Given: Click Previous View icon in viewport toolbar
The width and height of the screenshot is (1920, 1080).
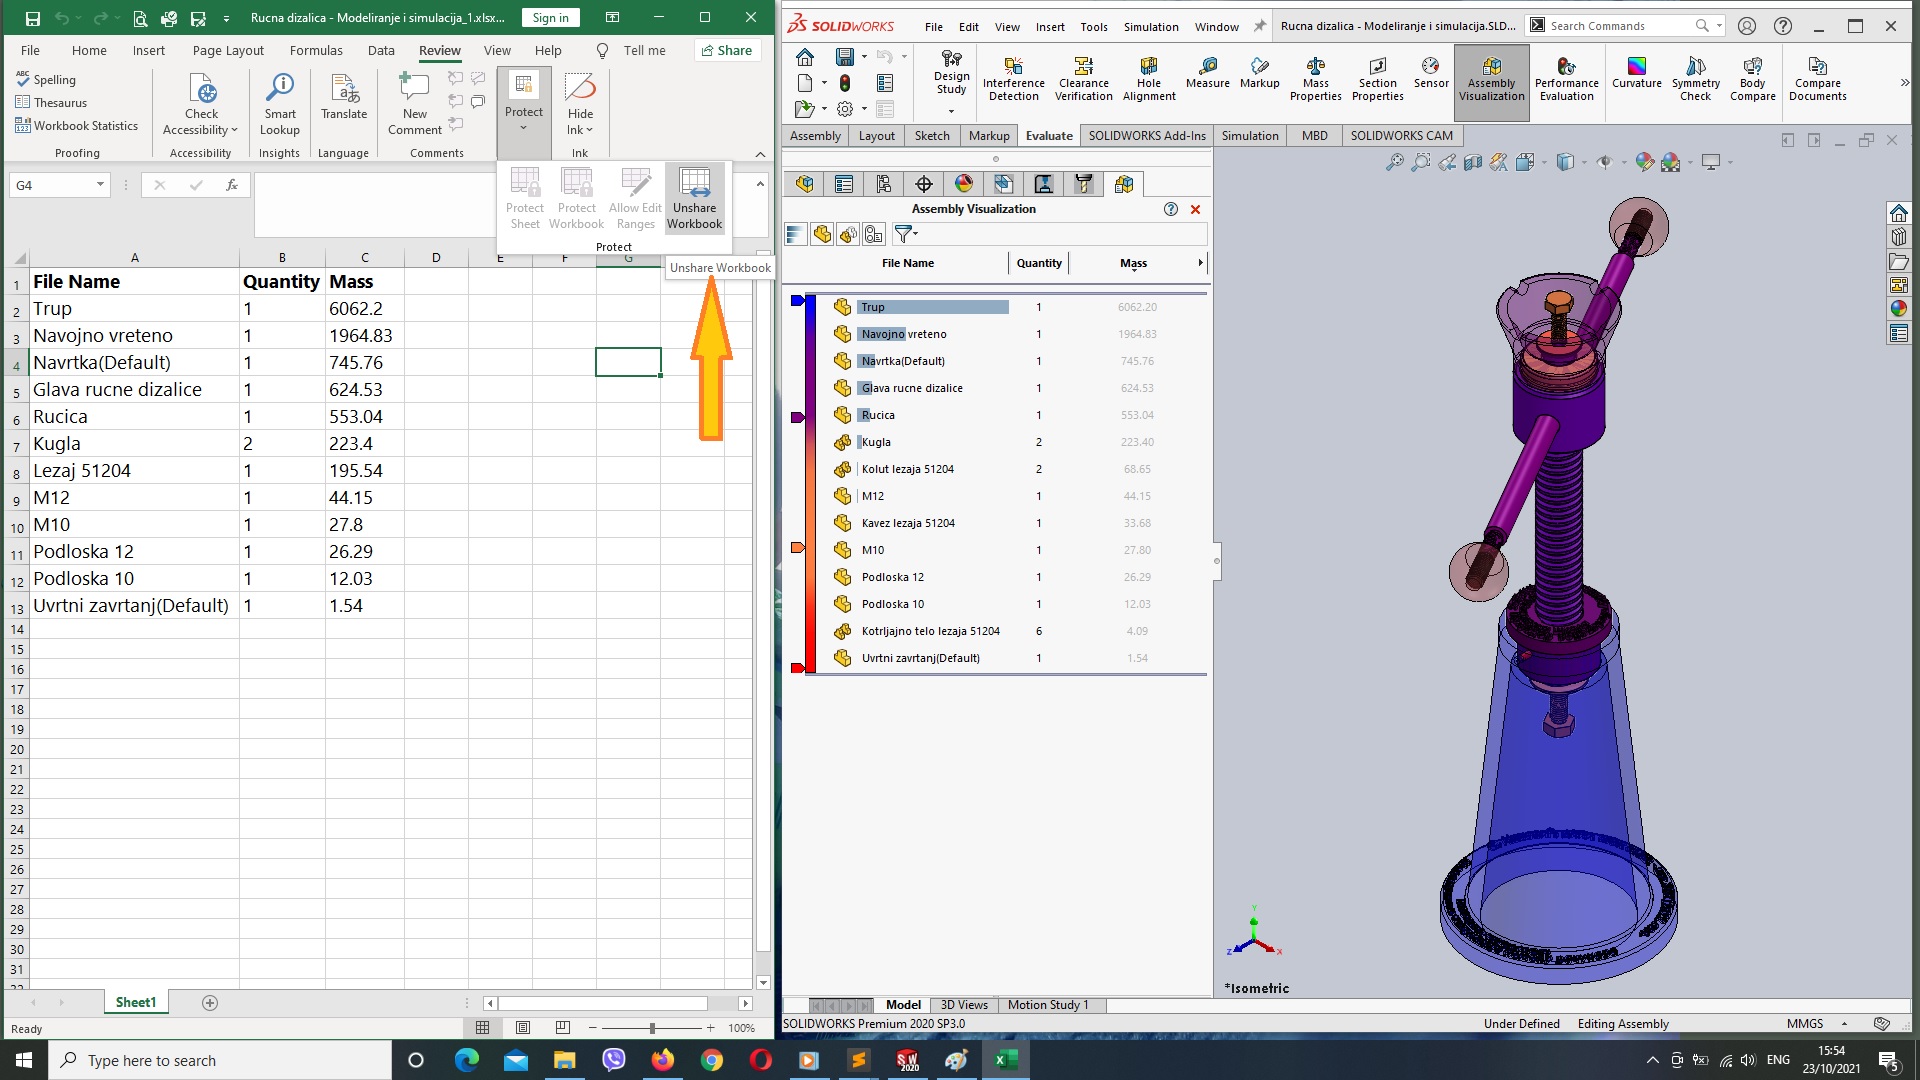Looking at the screenshot, I should click(x=1447, y=162).
